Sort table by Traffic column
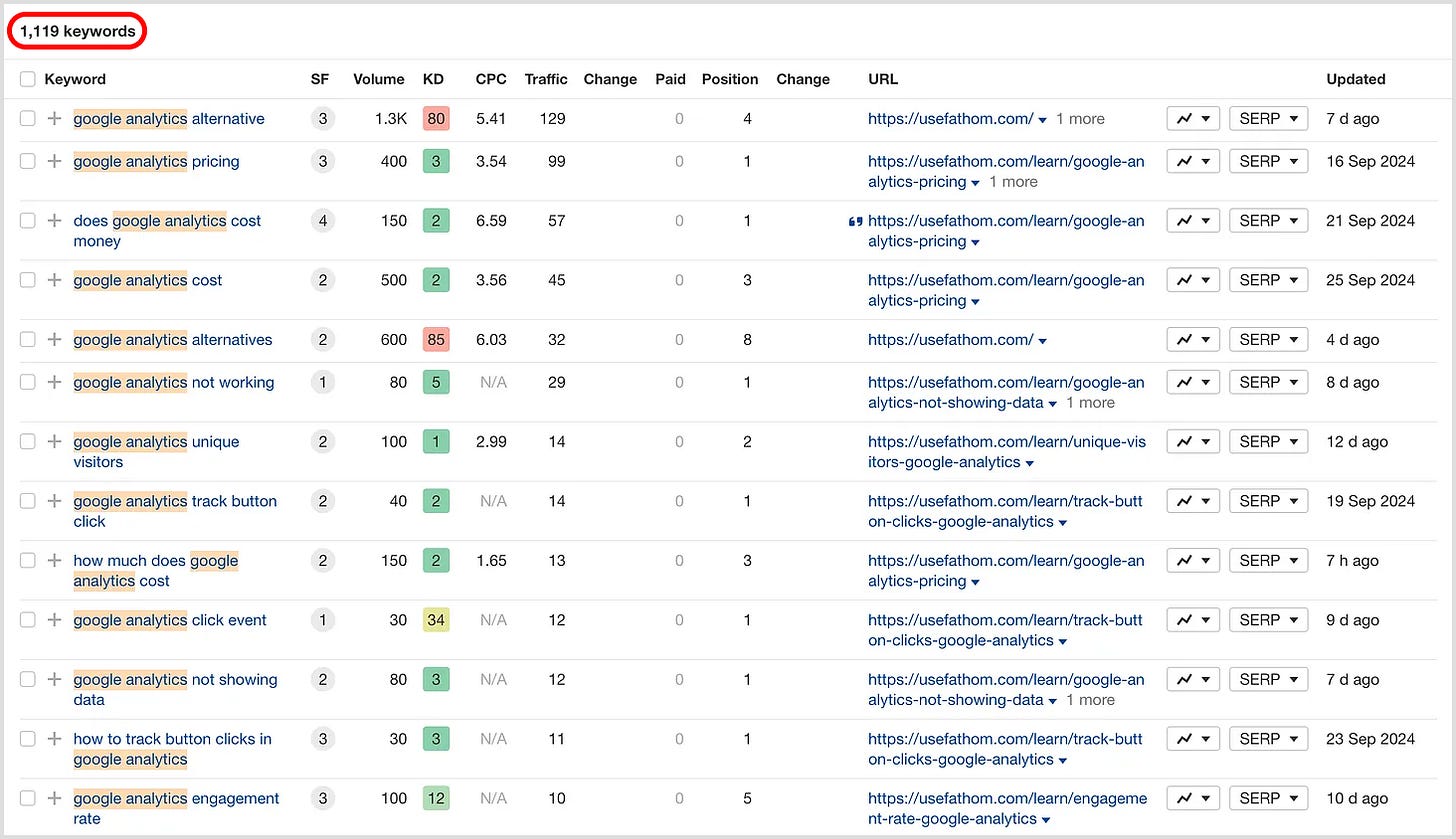The image size is (1456, 839). pos(545,79)
